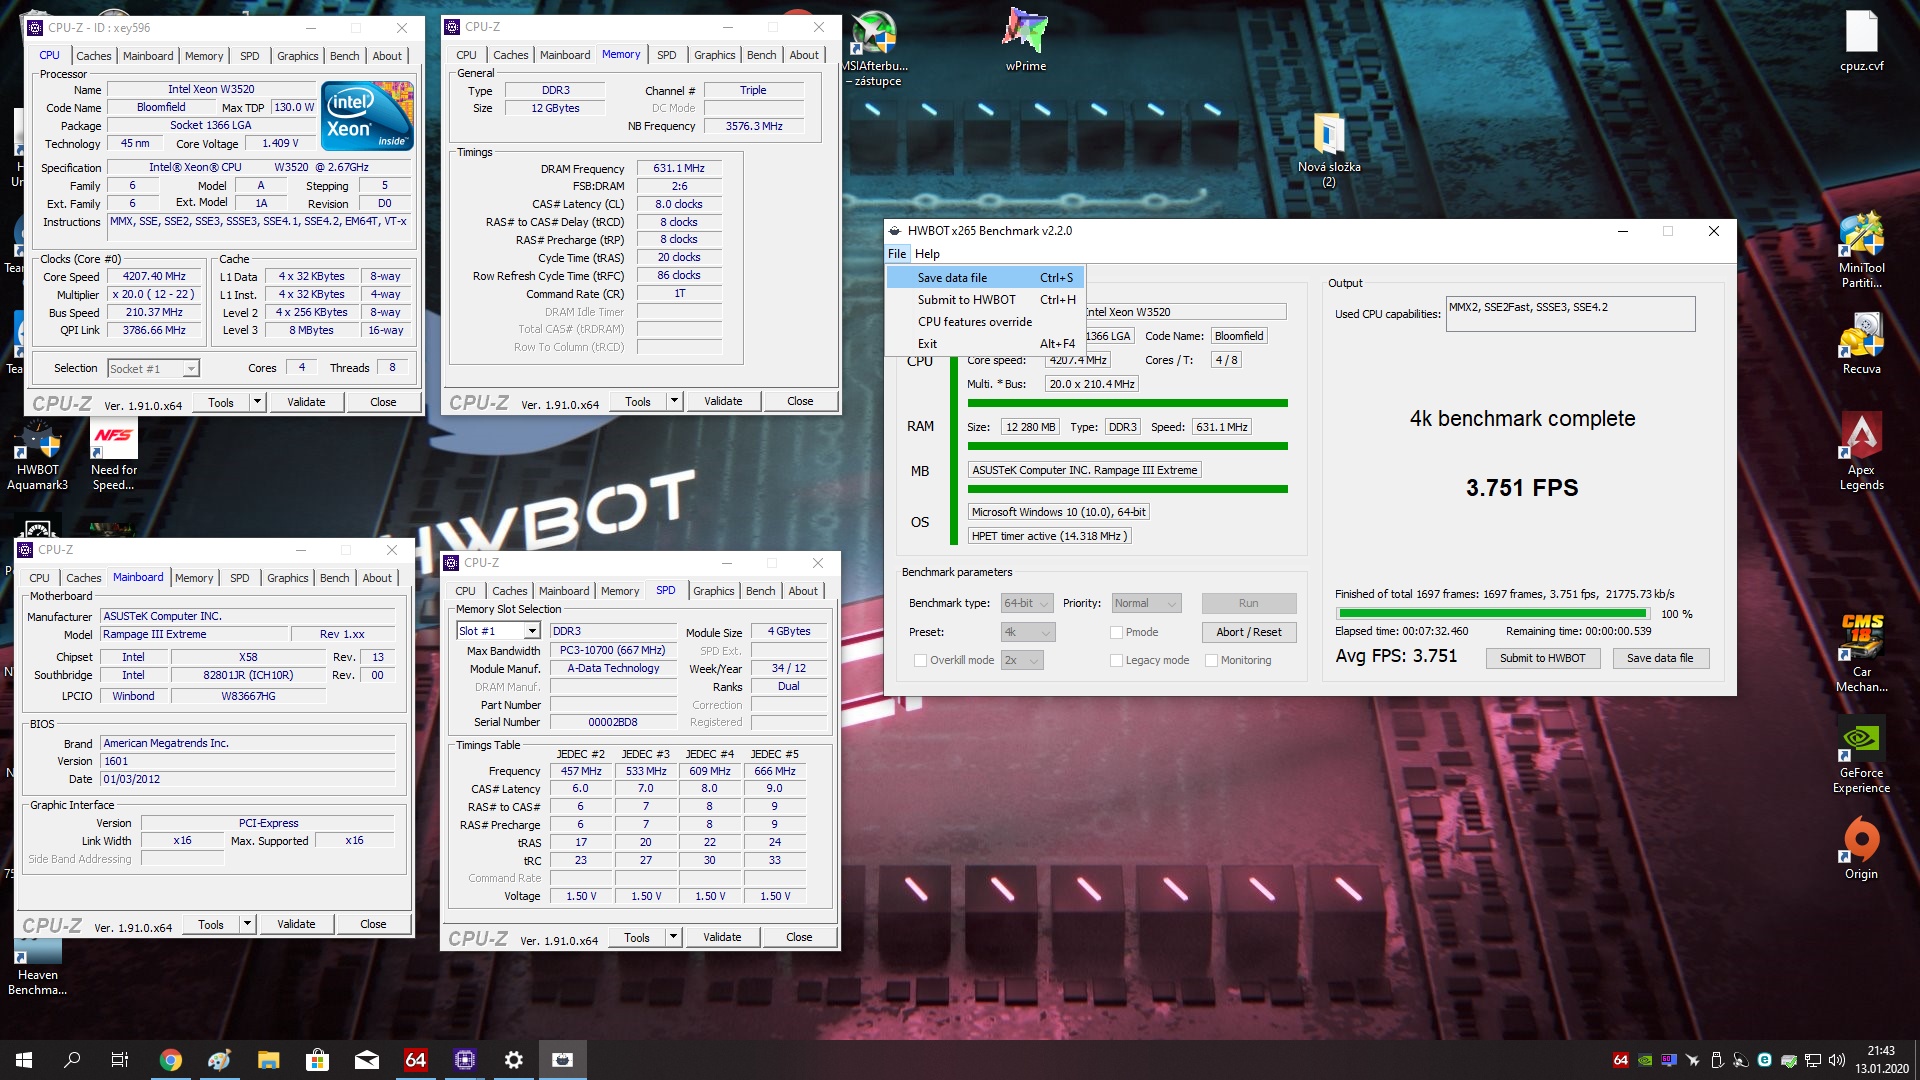1920x1080 pixels.
Task: Open the Overkill mode 2x dropdown
Action: (x=1022, y=660)
